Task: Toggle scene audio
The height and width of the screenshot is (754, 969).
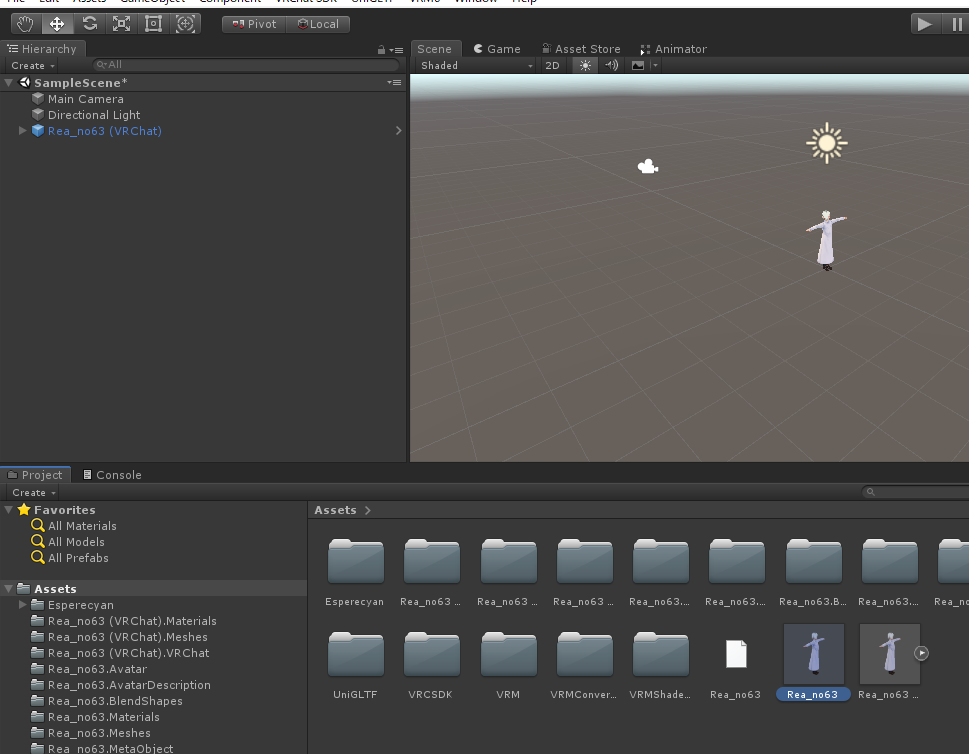Action: pyautogui.click(x=611, y=66)
